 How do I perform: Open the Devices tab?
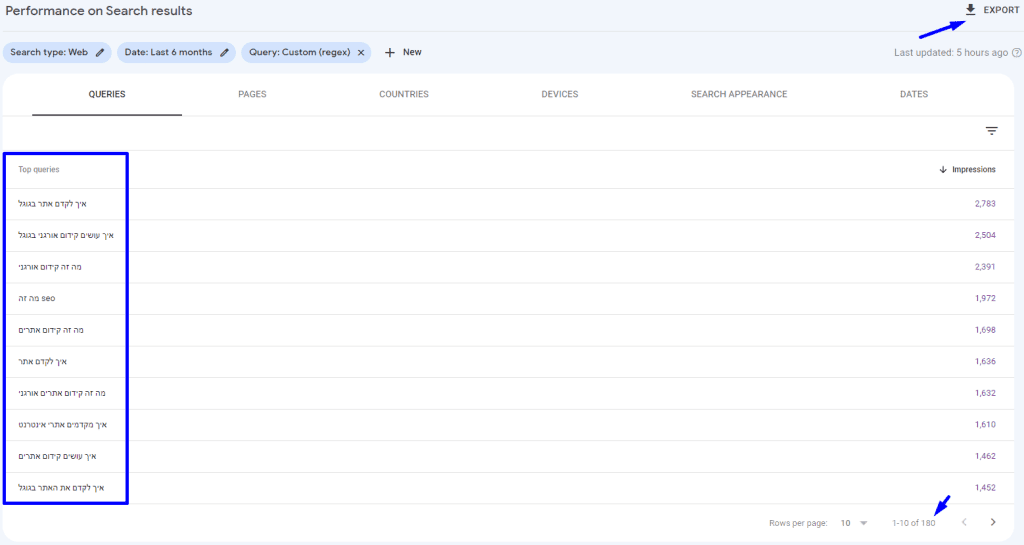[x=559, y=95]
